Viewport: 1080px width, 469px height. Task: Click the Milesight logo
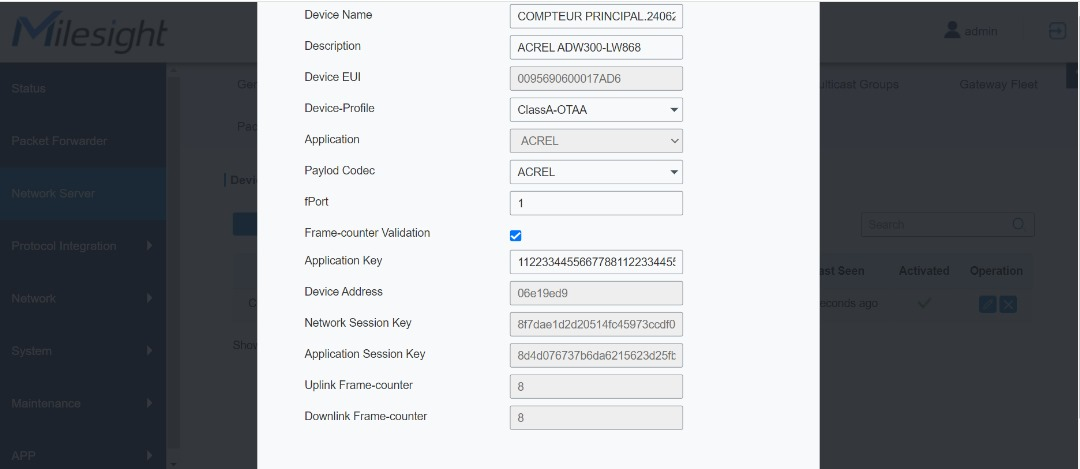coord(90,34)
